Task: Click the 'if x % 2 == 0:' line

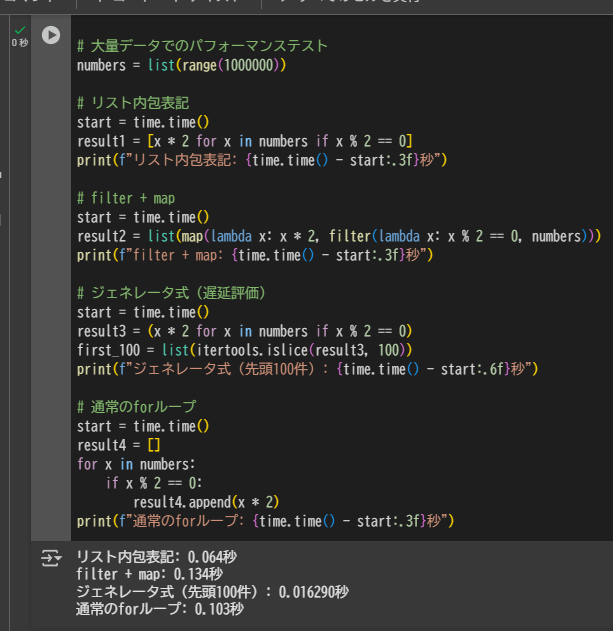Action: 154,483
